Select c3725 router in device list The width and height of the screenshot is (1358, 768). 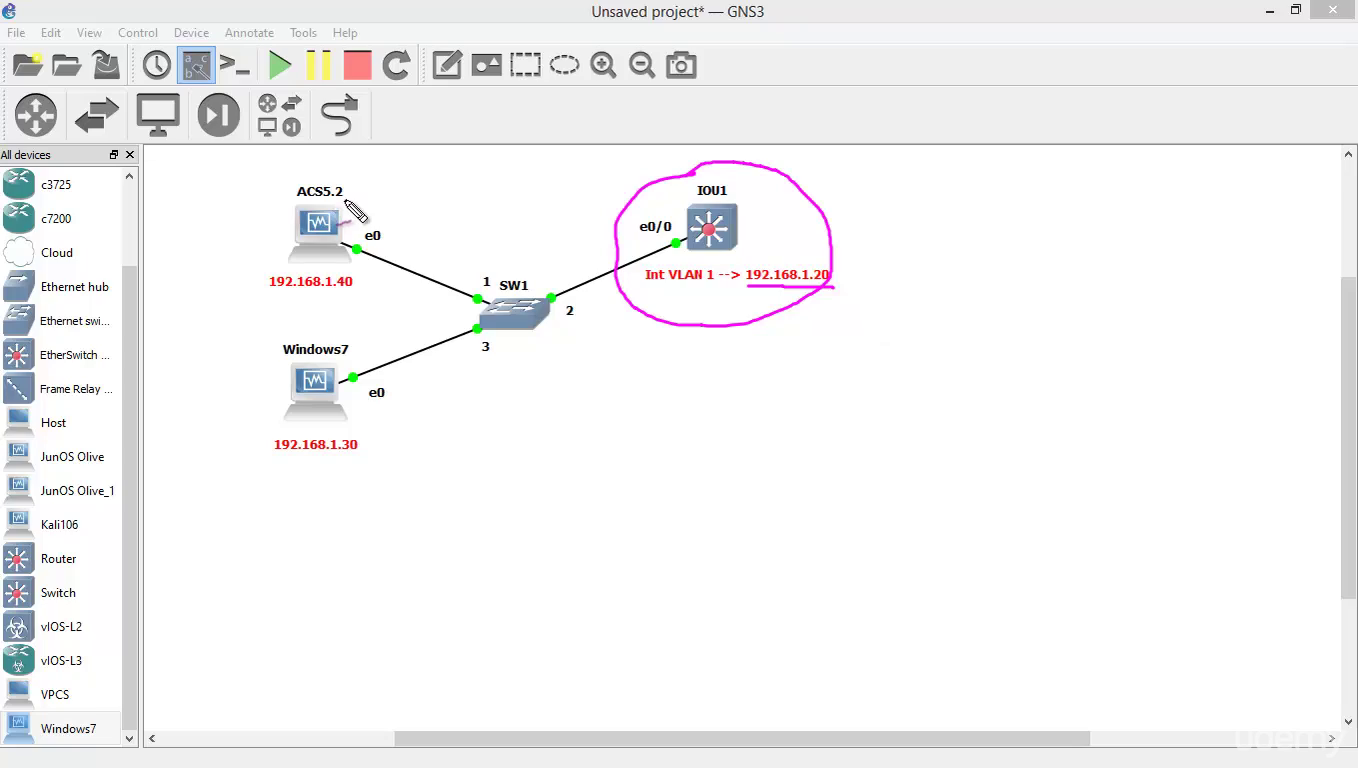[61, 184]
